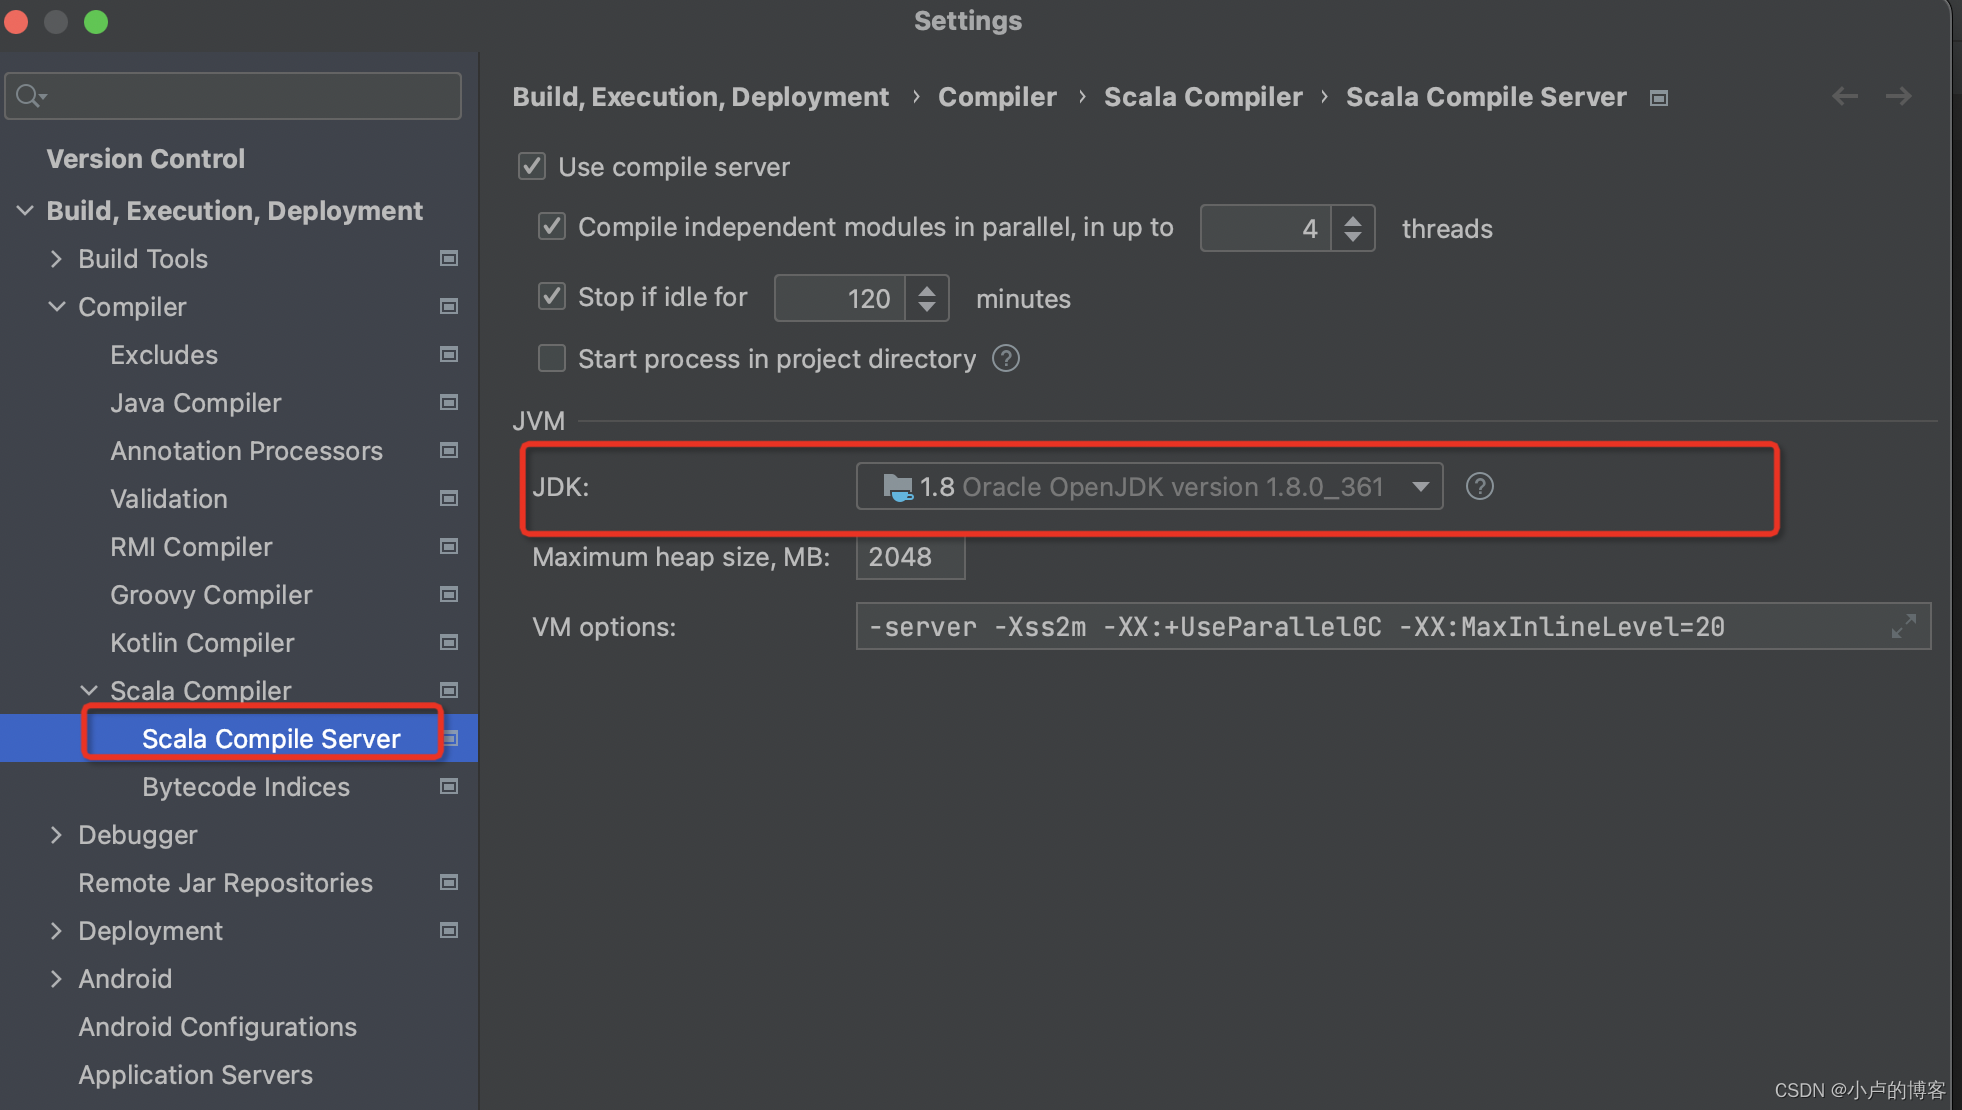Screen dimensions: 1962x1110
Task: Toggle Compile independent modules in parallel
Action: (550, 226)
